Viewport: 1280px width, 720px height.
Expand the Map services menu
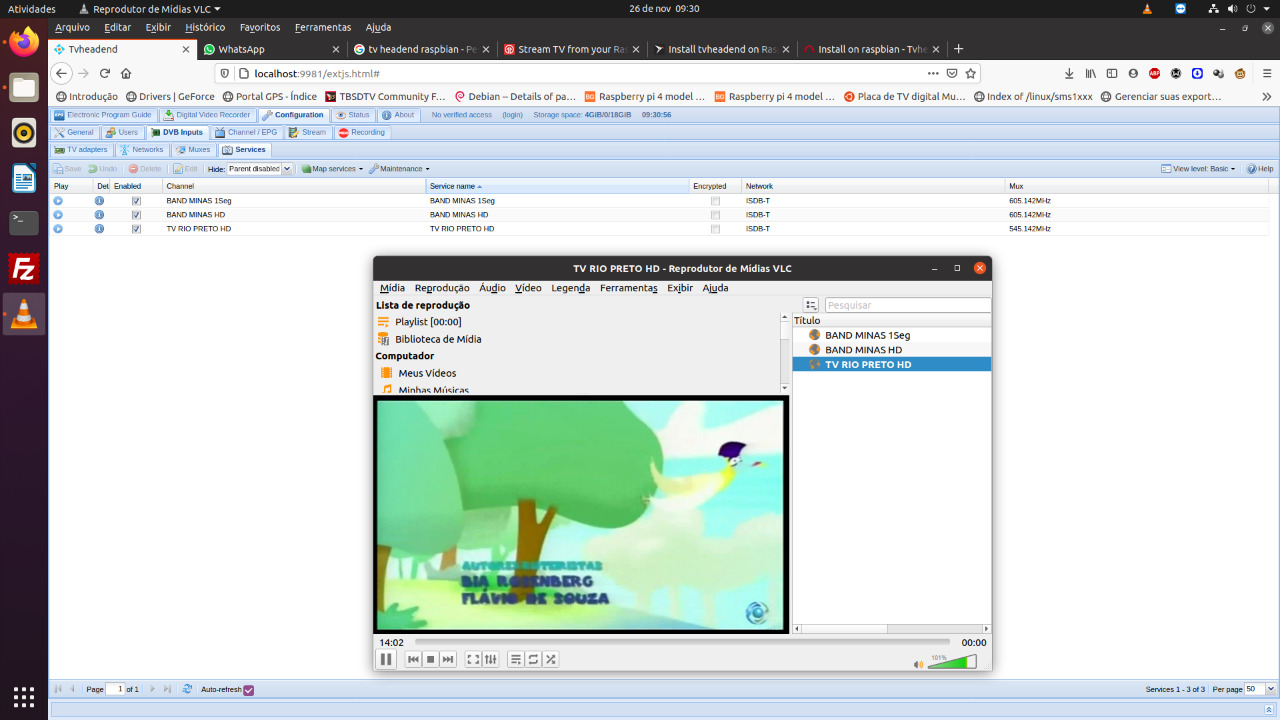click(333, 169)
